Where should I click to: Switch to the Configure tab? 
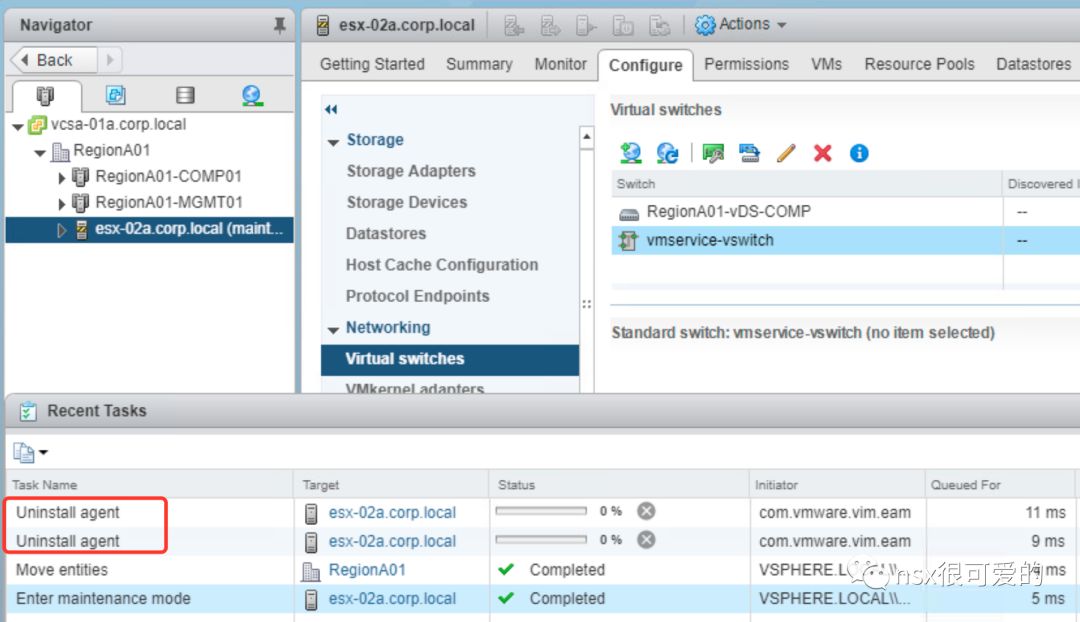point(645,65)
